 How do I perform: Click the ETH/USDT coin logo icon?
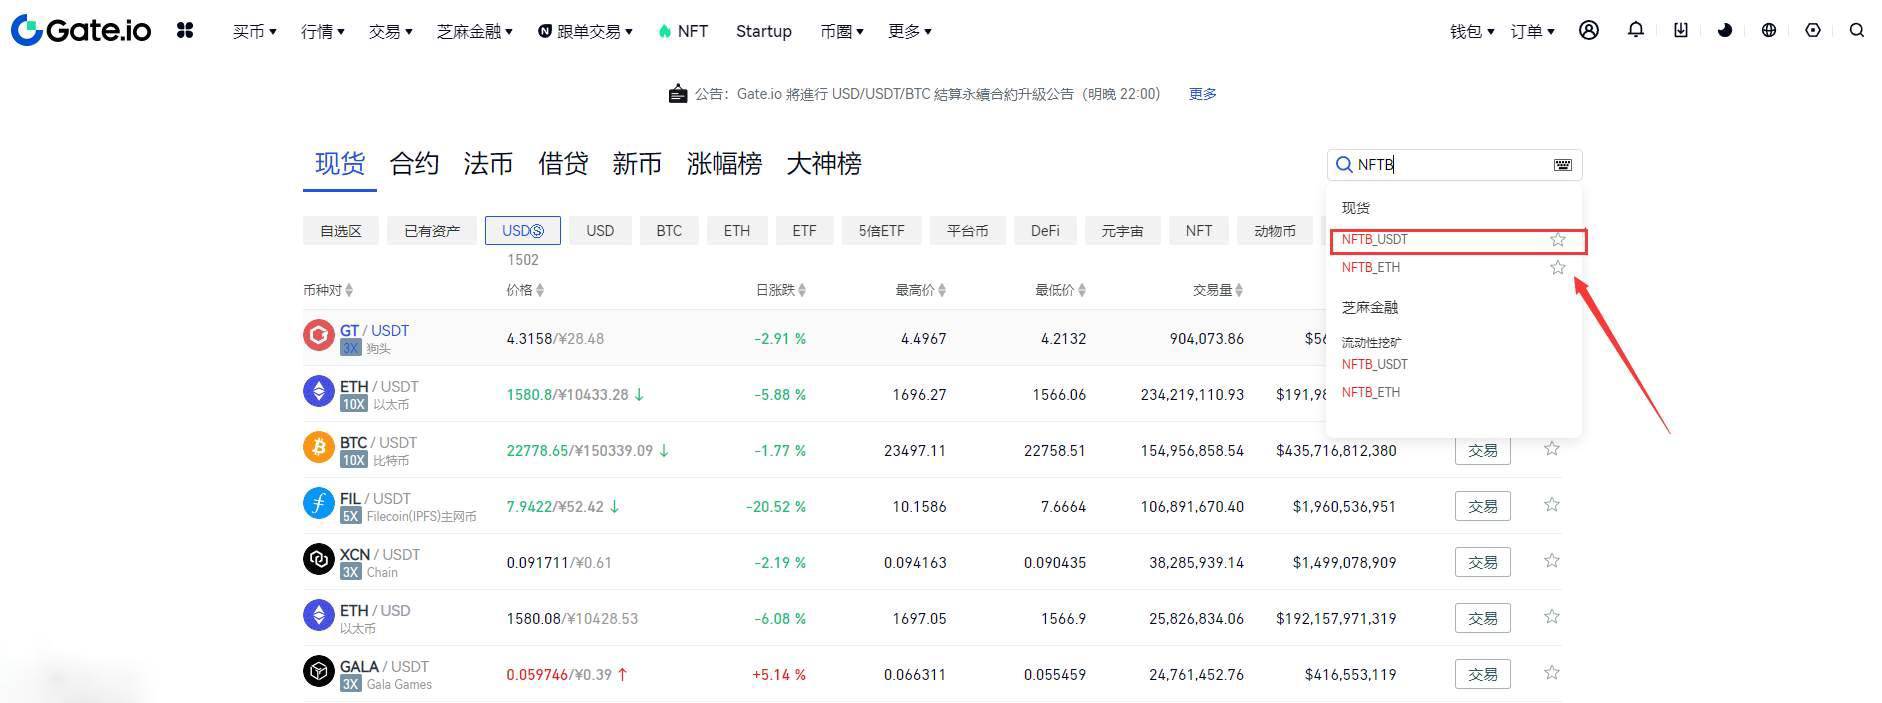click(x=319, y=391)
